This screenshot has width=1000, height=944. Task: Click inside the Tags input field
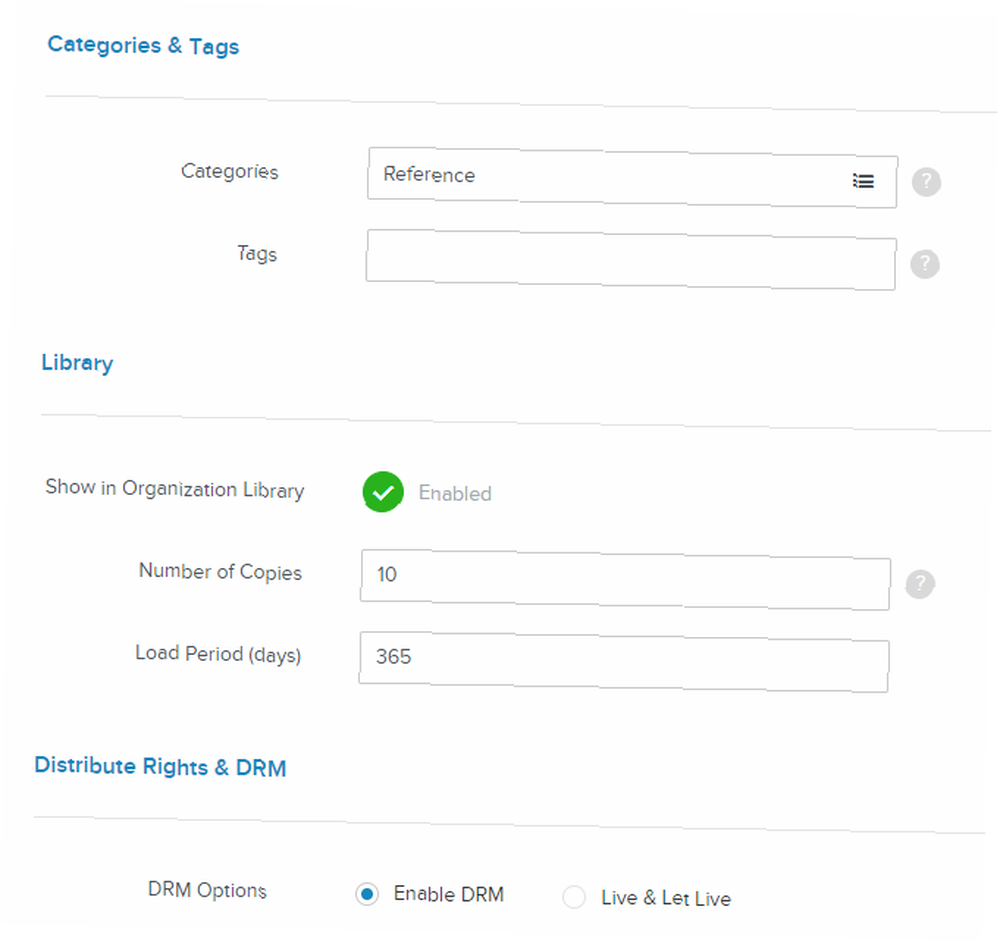coord(631,260)
